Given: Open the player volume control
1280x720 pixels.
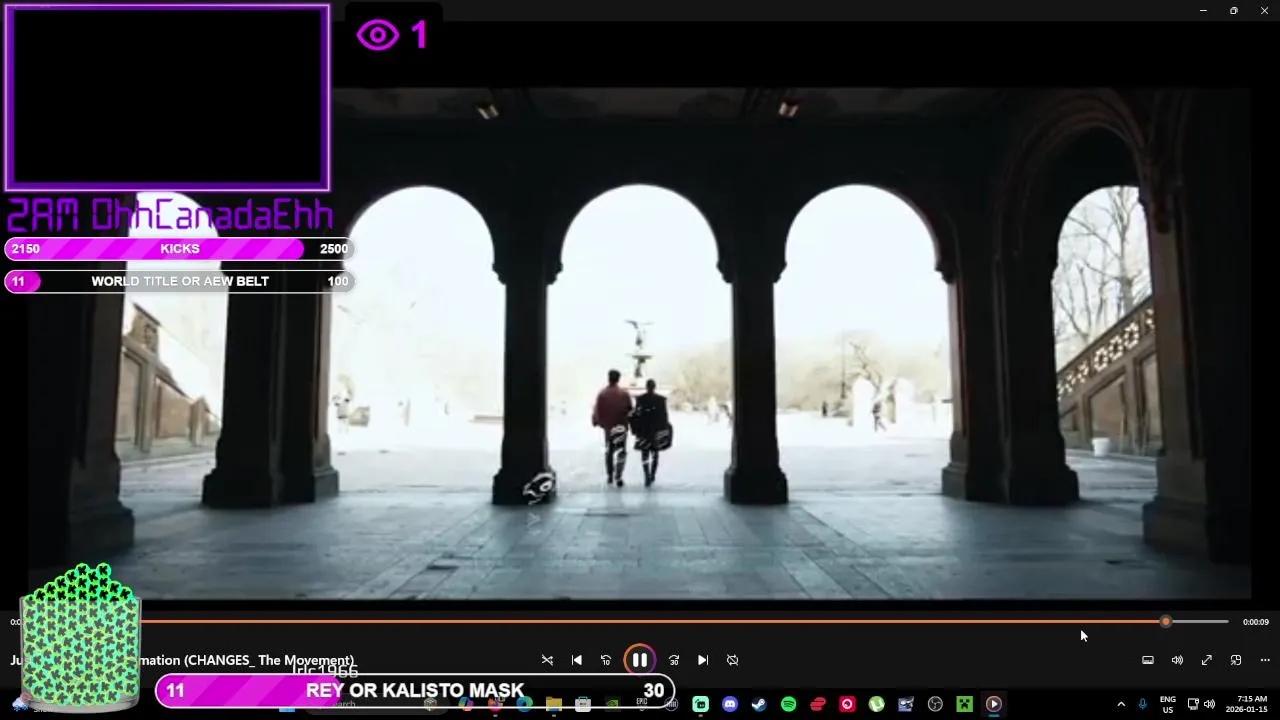Looking at the screenshot, I should pos(1177,660).
